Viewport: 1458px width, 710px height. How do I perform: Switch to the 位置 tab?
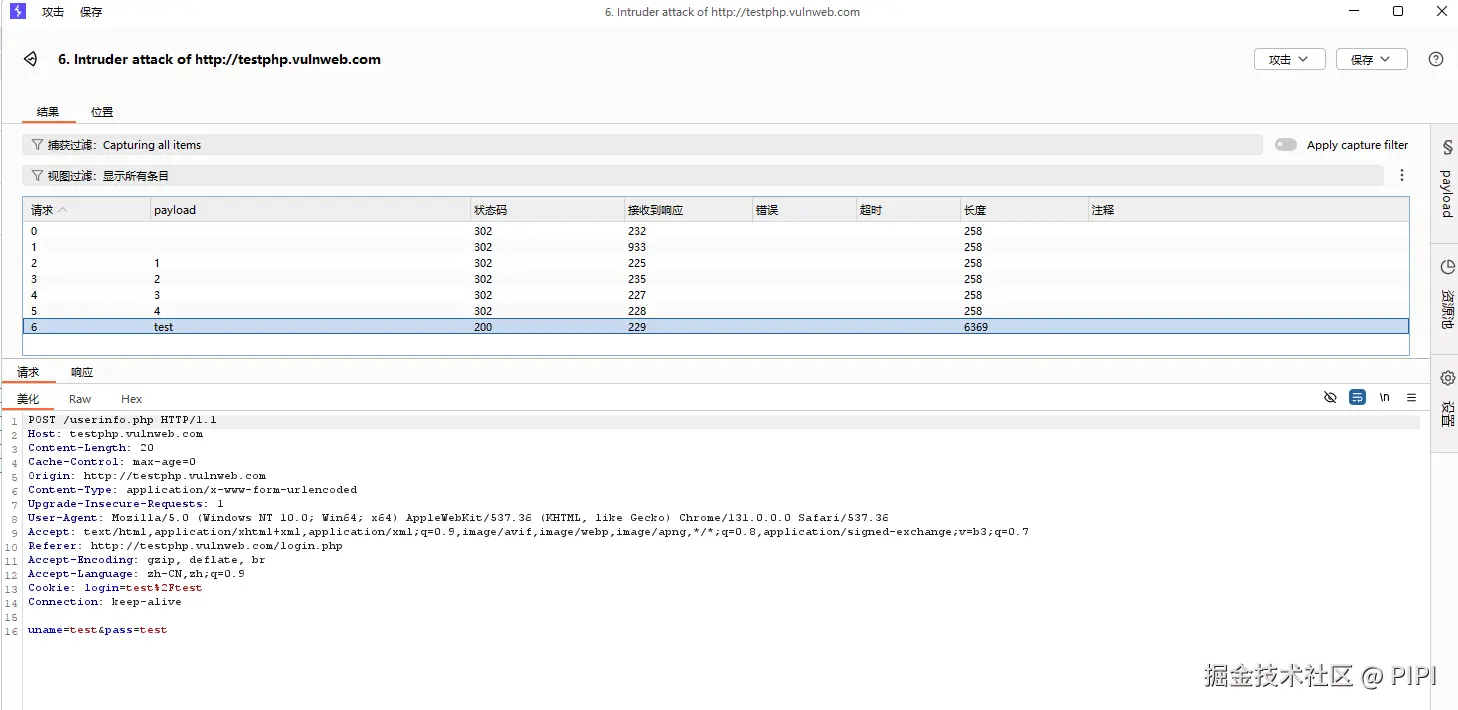(102, 112)
